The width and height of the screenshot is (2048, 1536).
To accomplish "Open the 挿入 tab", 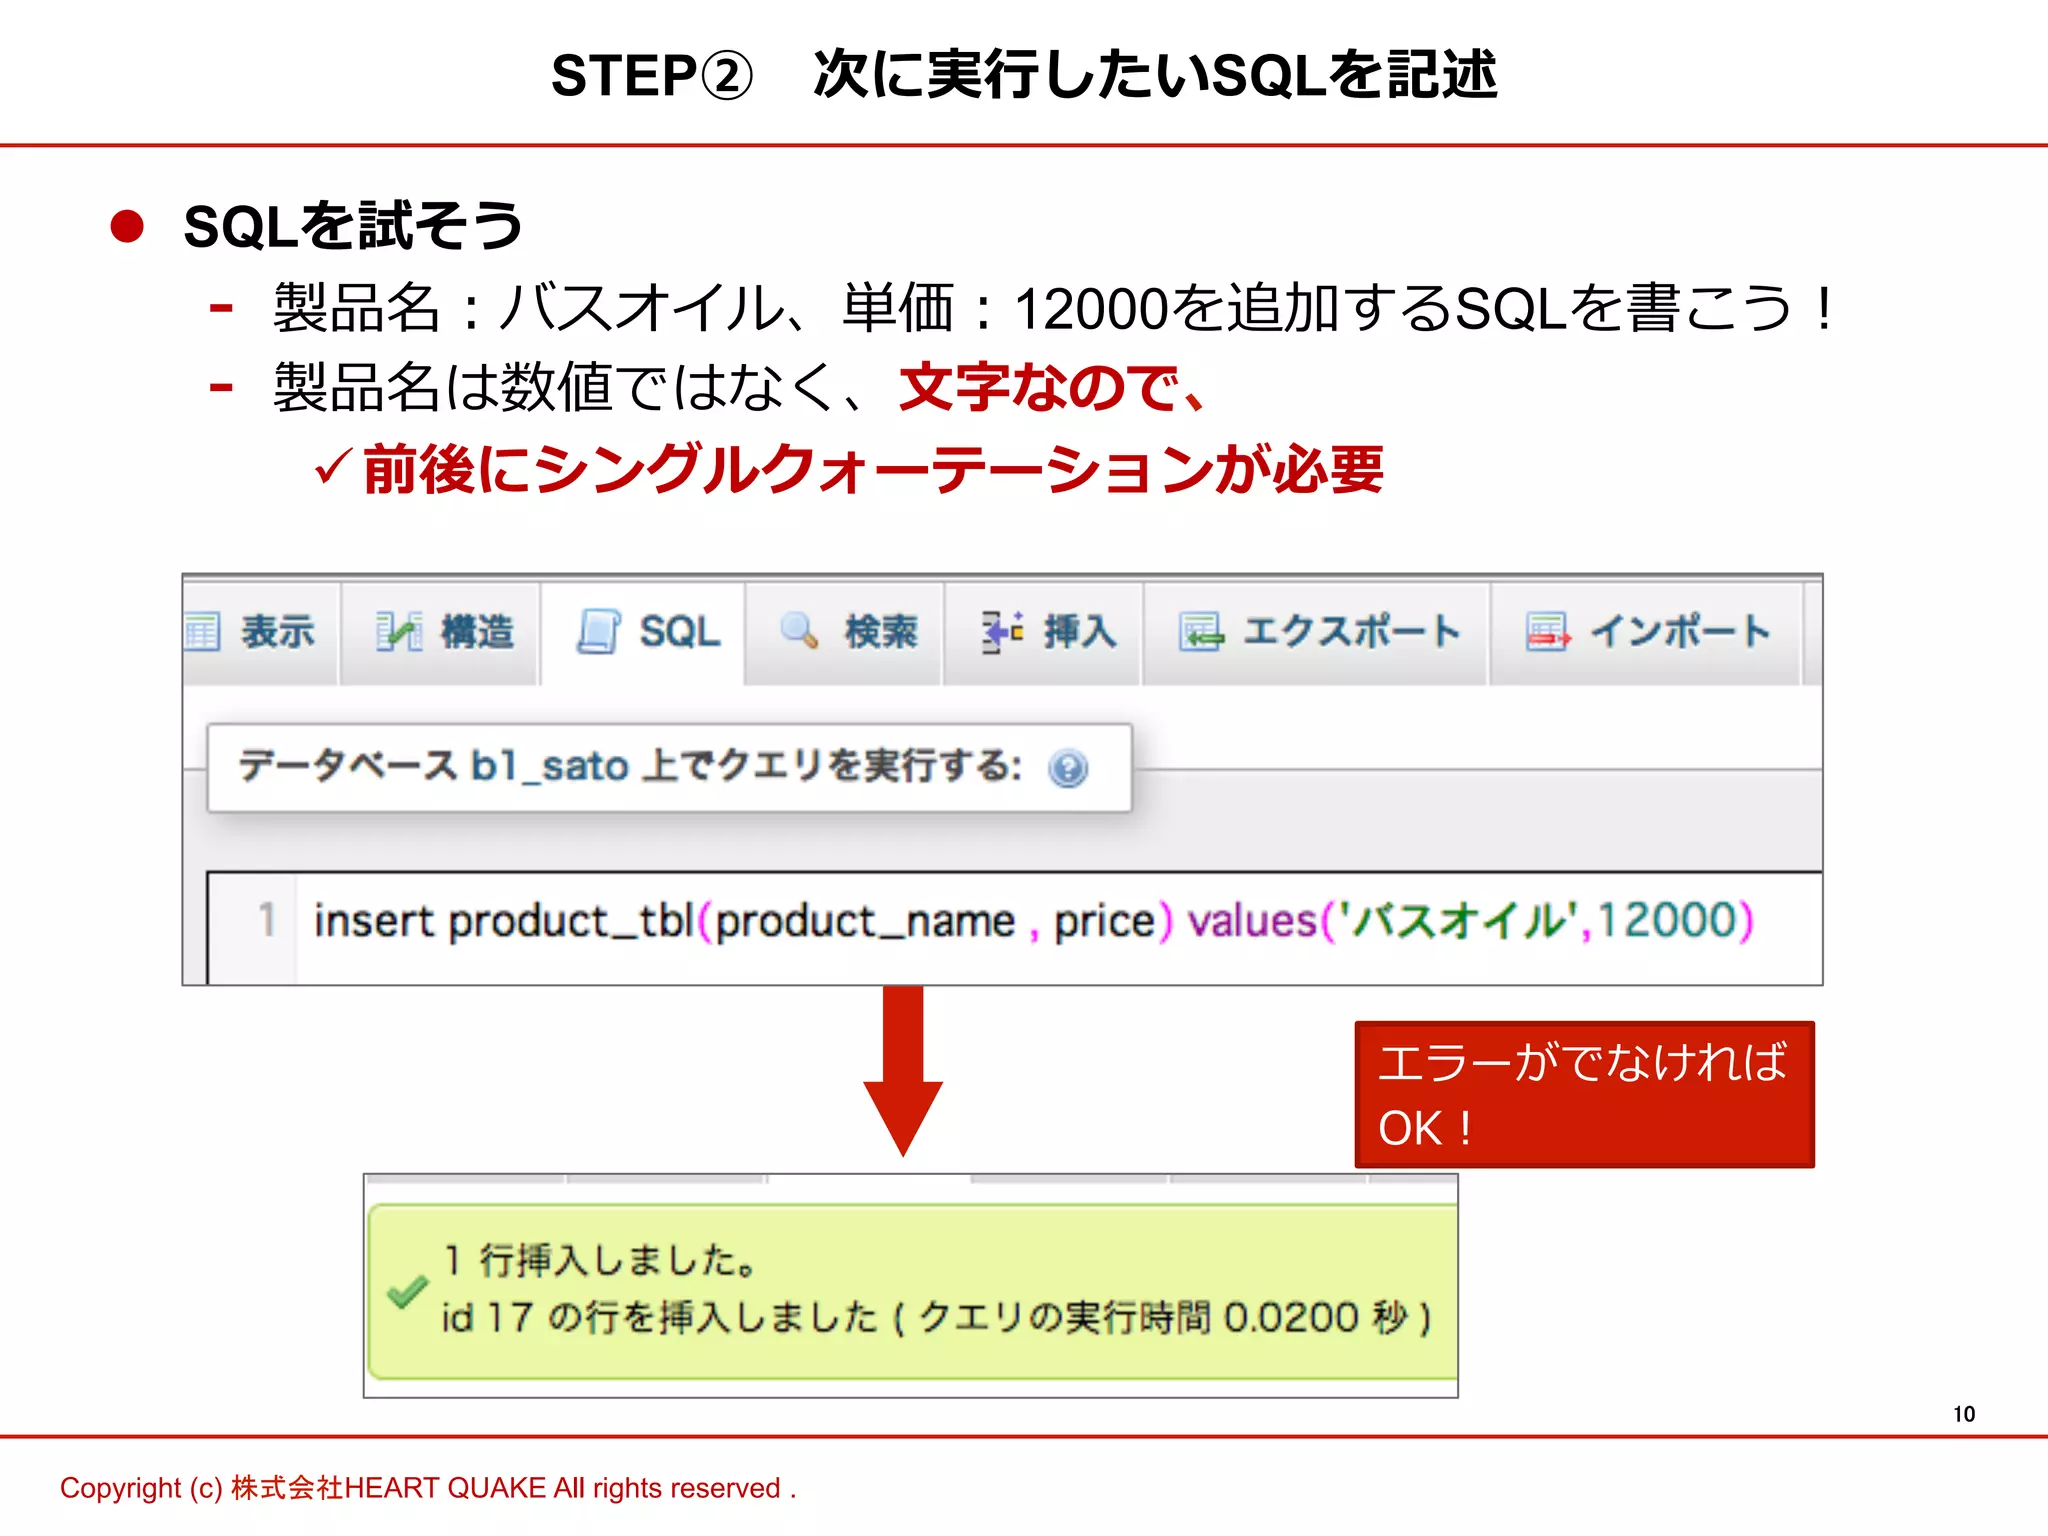I will click(x=1043, y=632).
